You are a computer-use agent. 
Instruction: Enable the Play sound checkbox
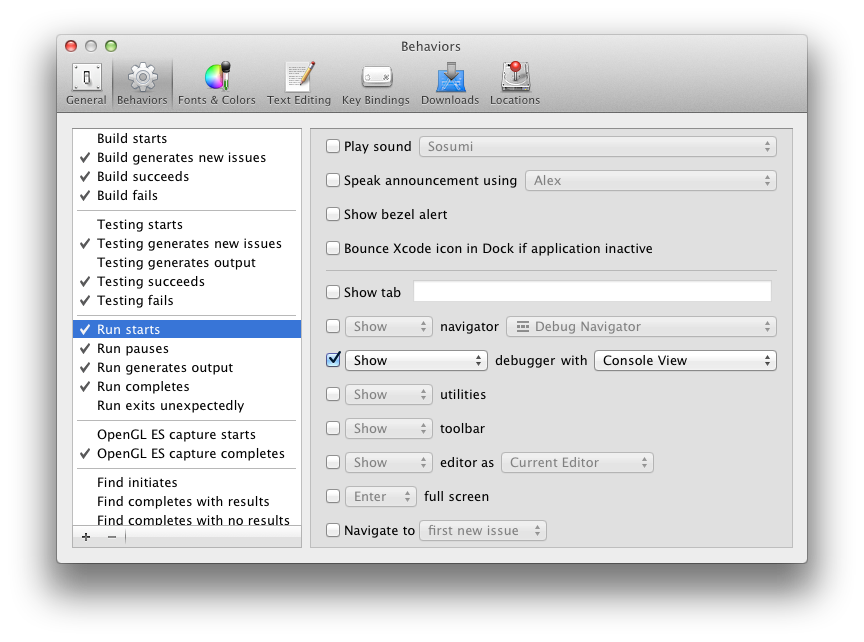333,147
